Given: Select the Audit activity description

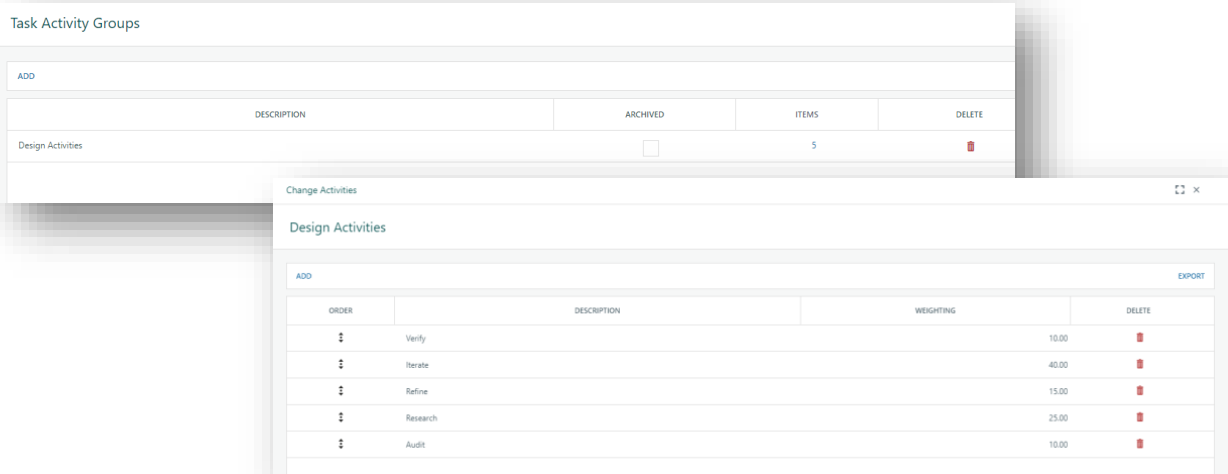Looking at the screenshot, I should 415,444.
